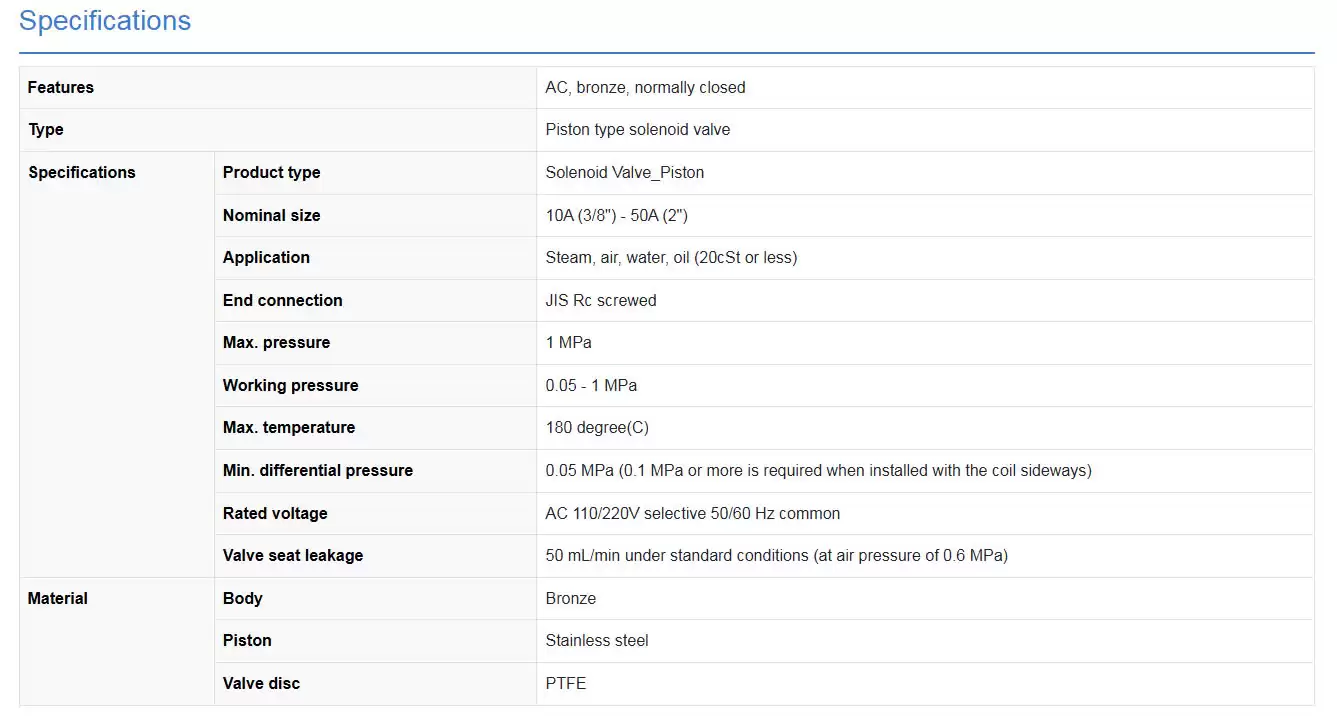Click the bold Specifications group label
Image resolution: width=1337 pixels, height=723 pixels.
pyautogui.click(x=82, y=172)
